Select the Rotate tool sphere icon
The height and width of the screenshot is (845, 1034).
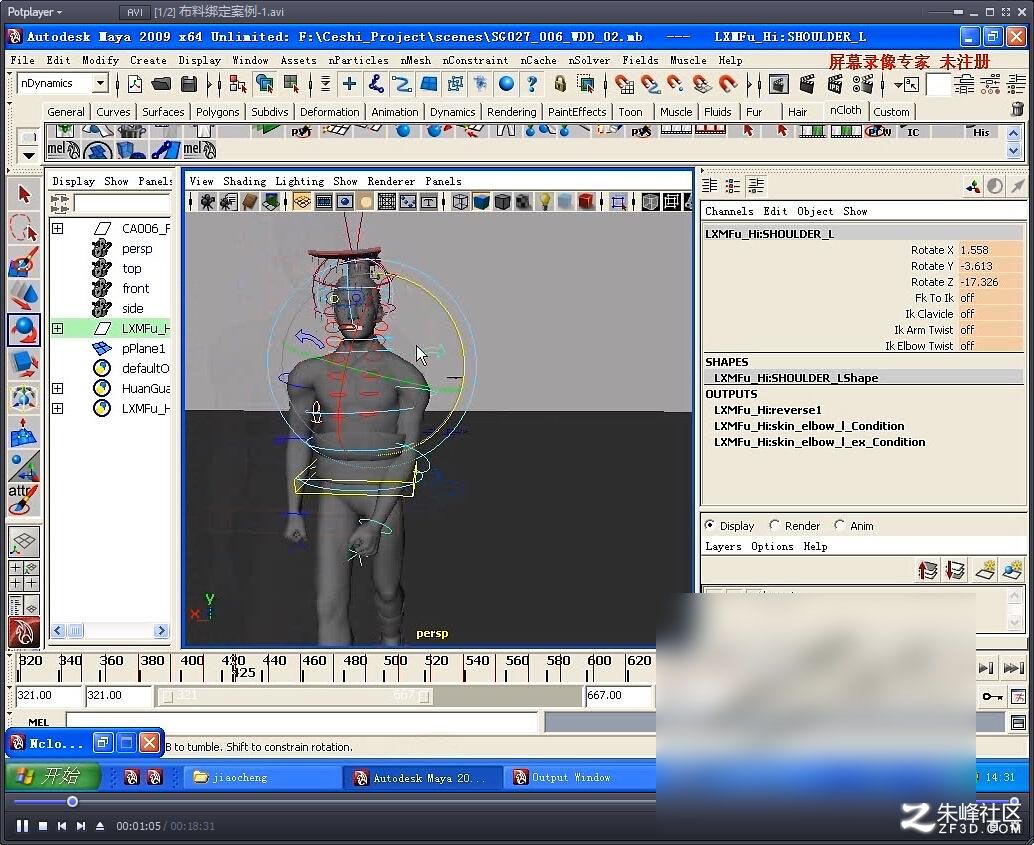pos(24,330)
